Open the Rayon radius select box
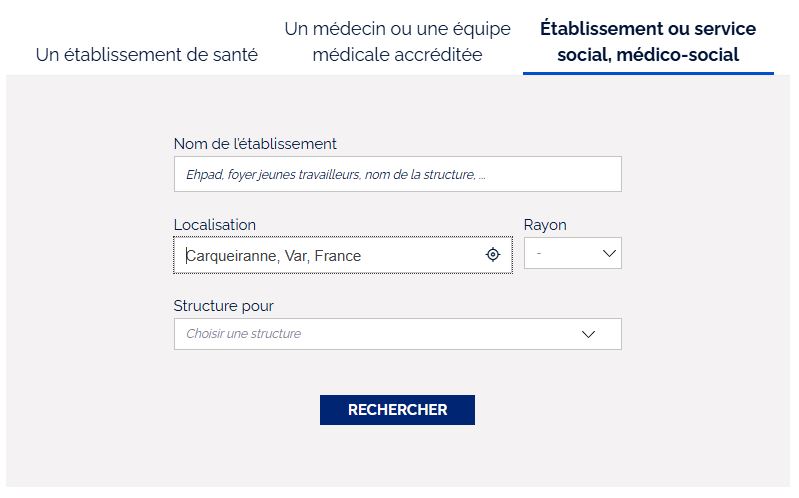799x498 pixels. pyautogui.click(x=573, y=253)
